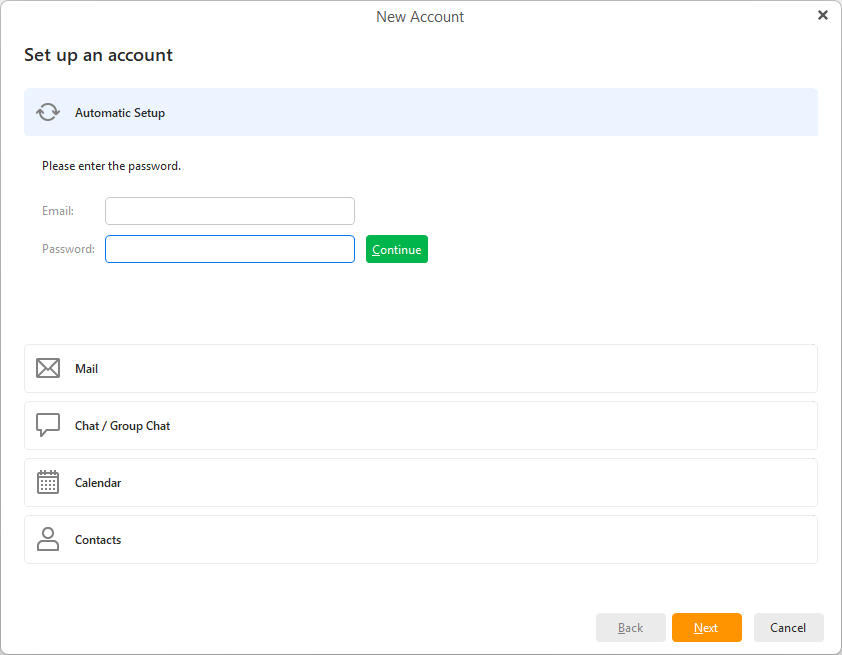Expand the Calendar account section
Viewport: 842px width, 655px height.
pyautogui.click(x=420, y=483)
